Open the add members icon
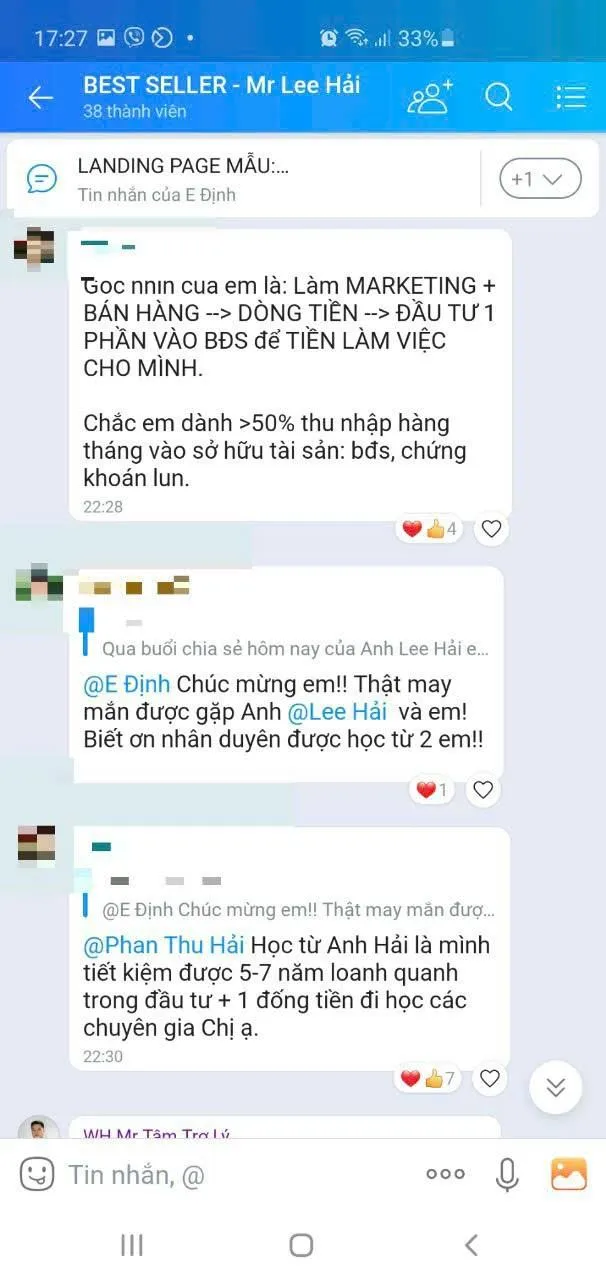 pyautogui.click(x=430, y=97)
